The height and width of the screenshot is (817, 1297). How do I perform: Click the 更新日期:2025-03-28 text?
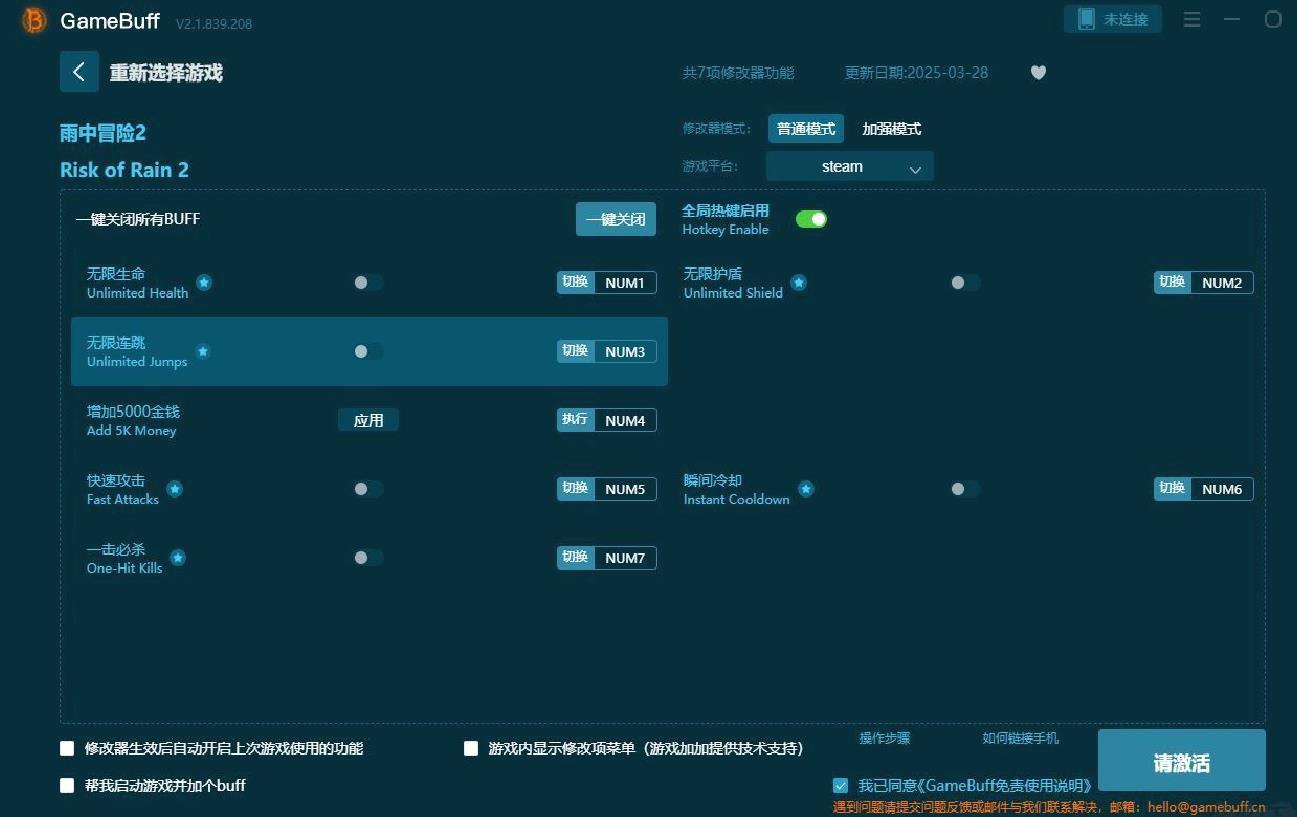click(916, 73)
